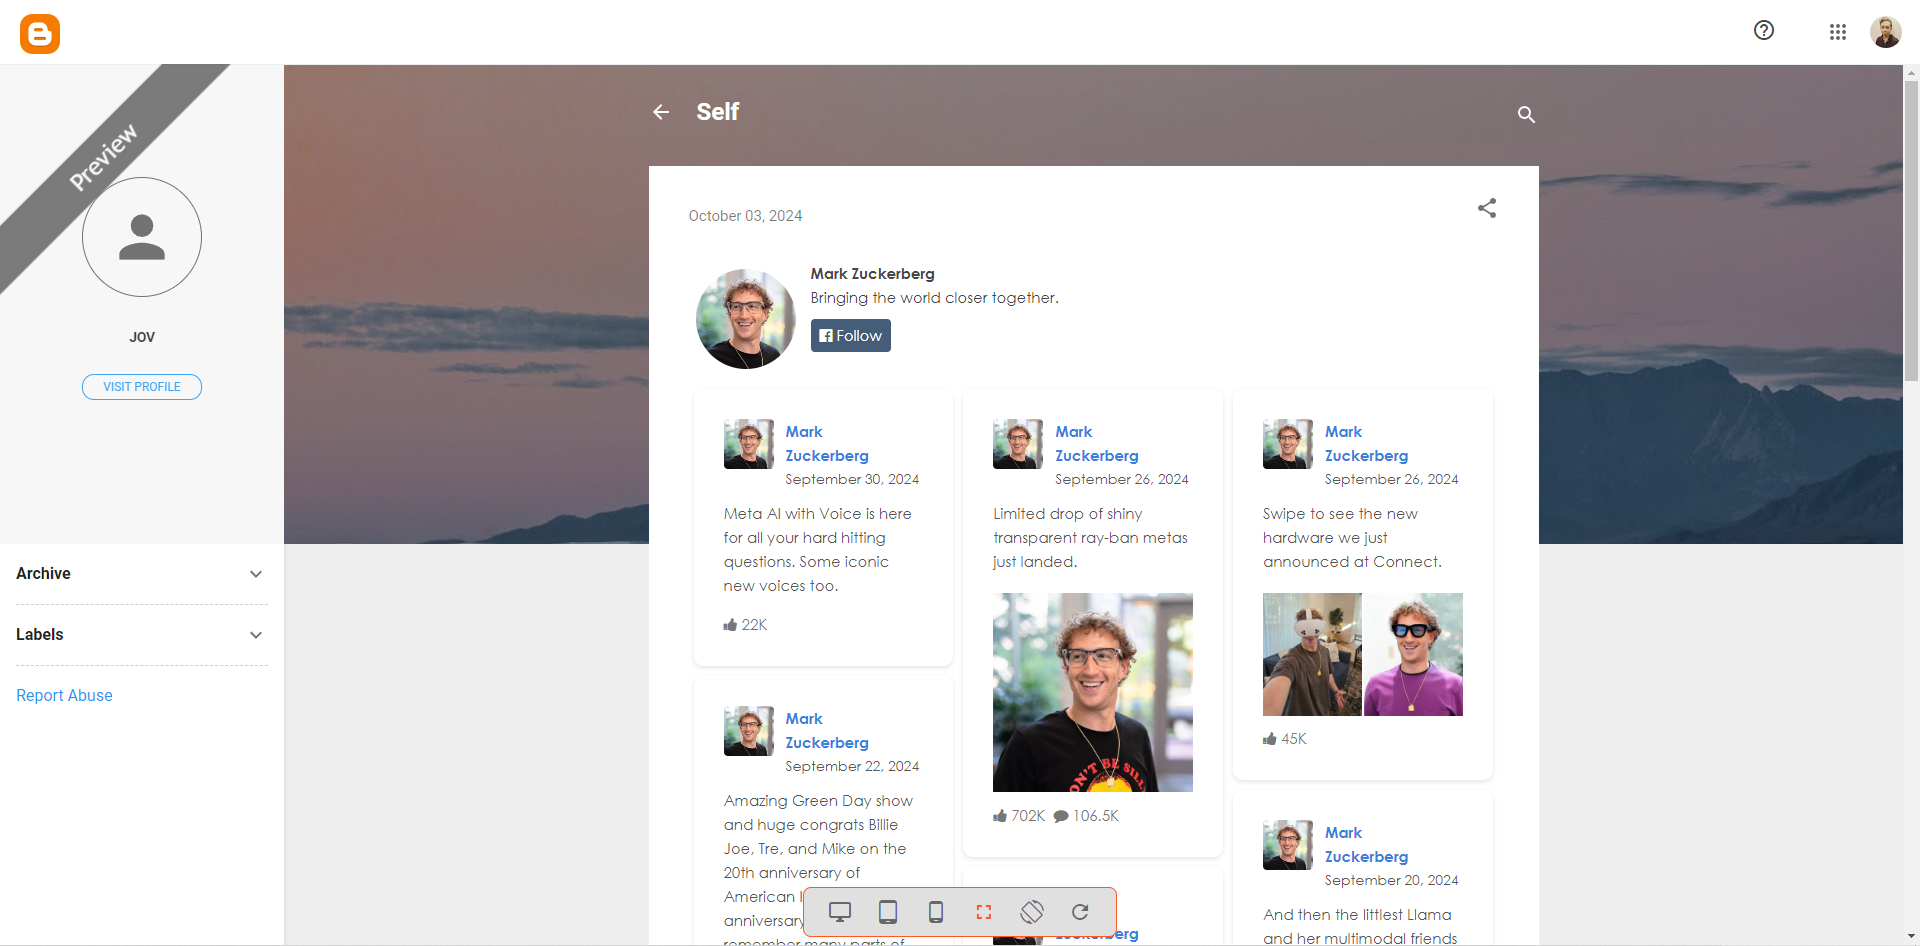The width and height of the screenshot is (1920, 946).
Task: Click the 'Meta AI with Voice' post text
Action: (818, 550)
